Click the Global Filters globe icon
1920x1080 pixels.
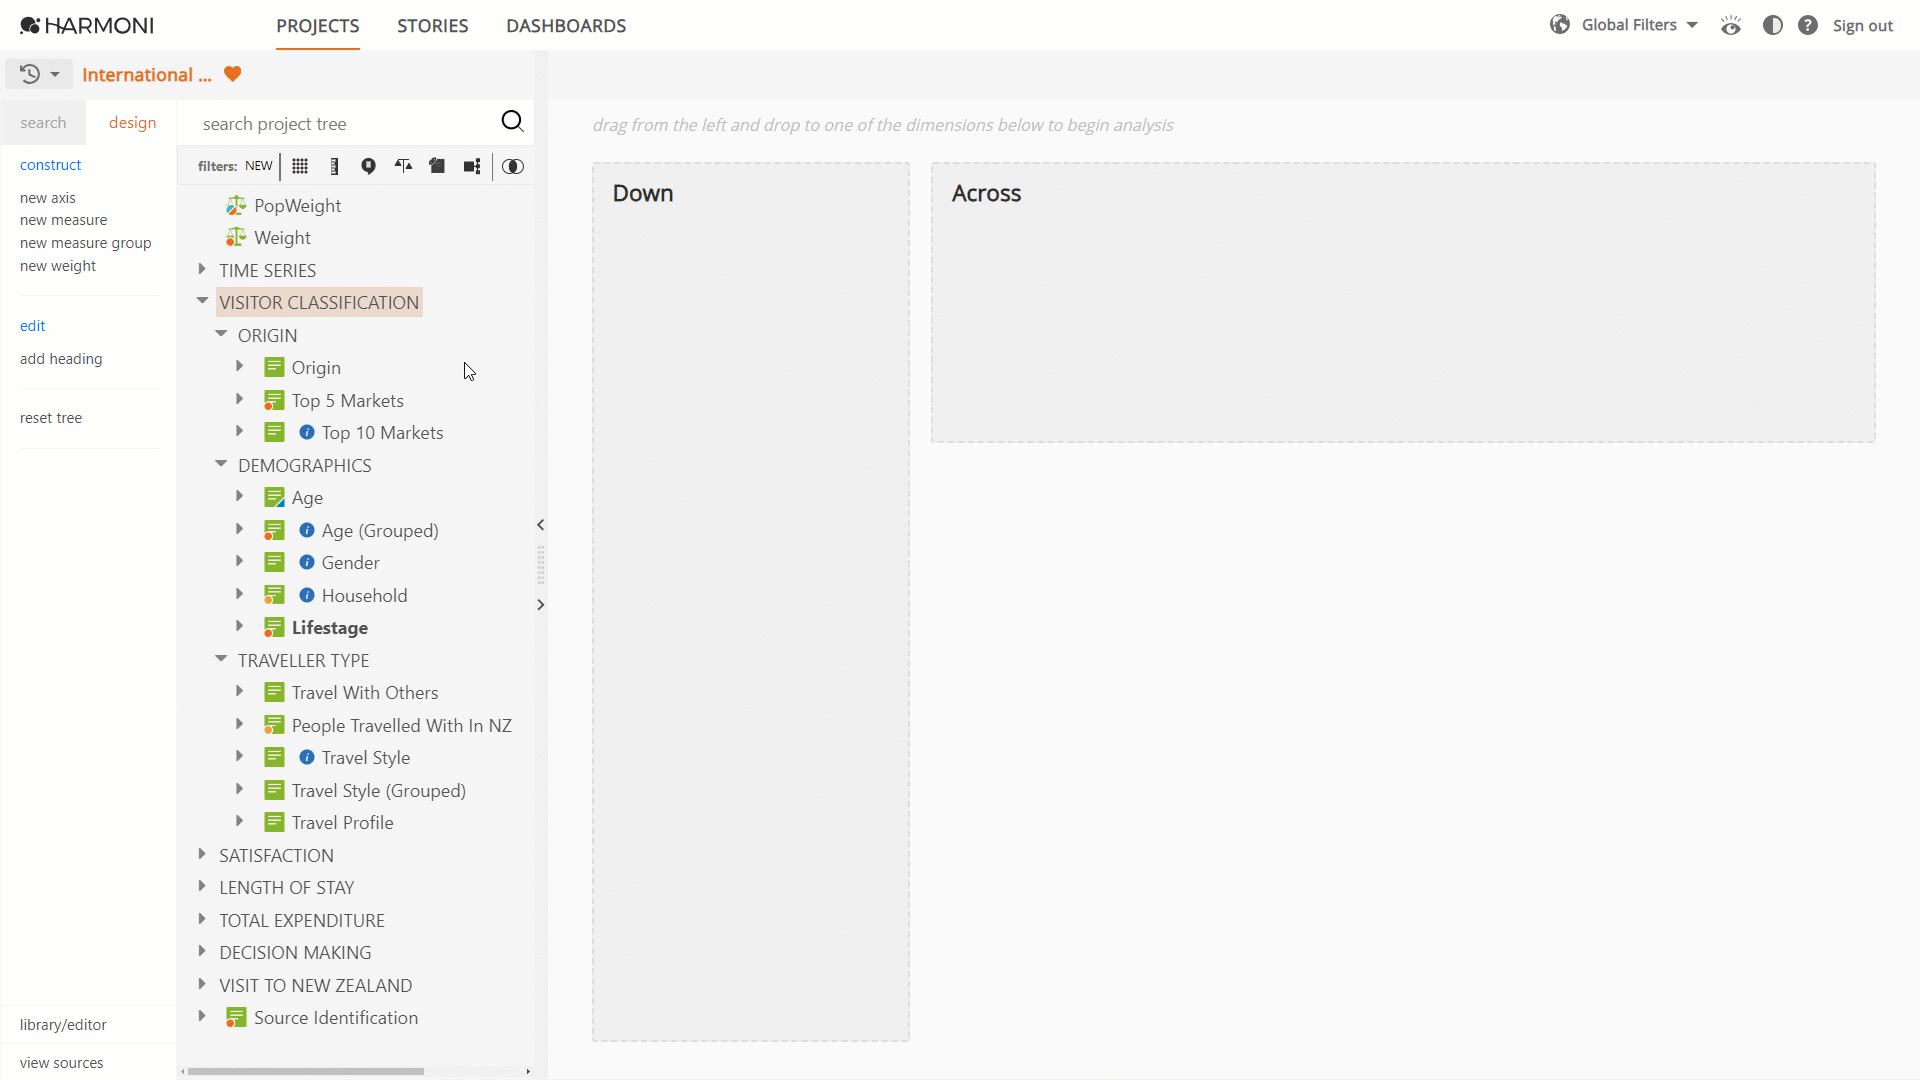click(1560, 25)
